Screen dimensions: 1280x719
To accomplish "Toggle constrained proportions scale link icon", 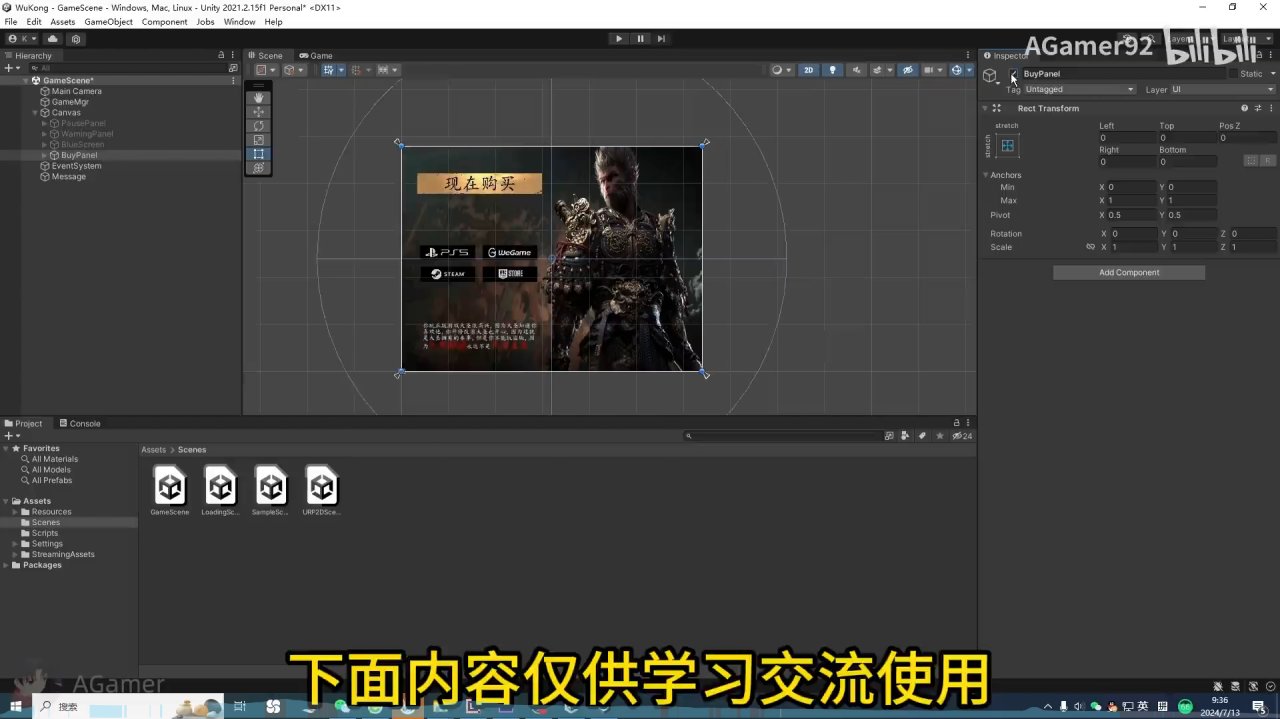I will tap(1090, 247).
